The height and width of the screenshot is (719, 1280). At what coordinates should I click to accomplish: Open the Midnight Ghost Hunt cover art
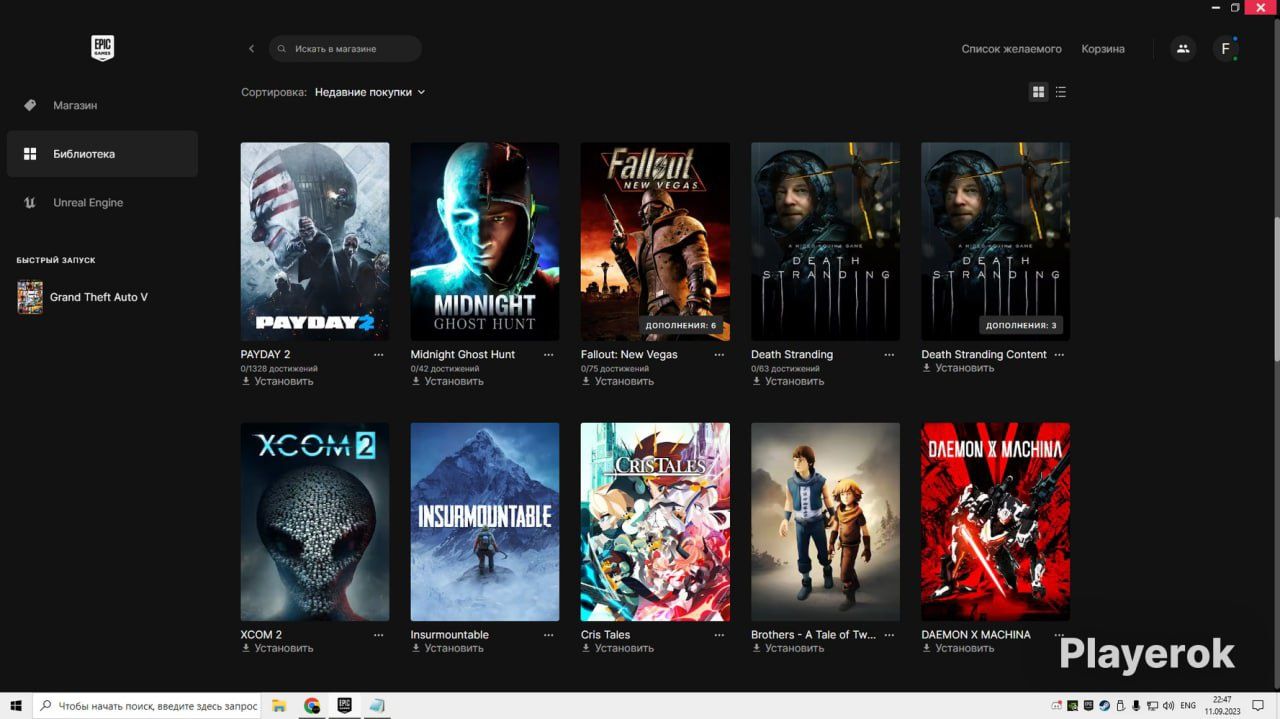[x=485, y=241]
